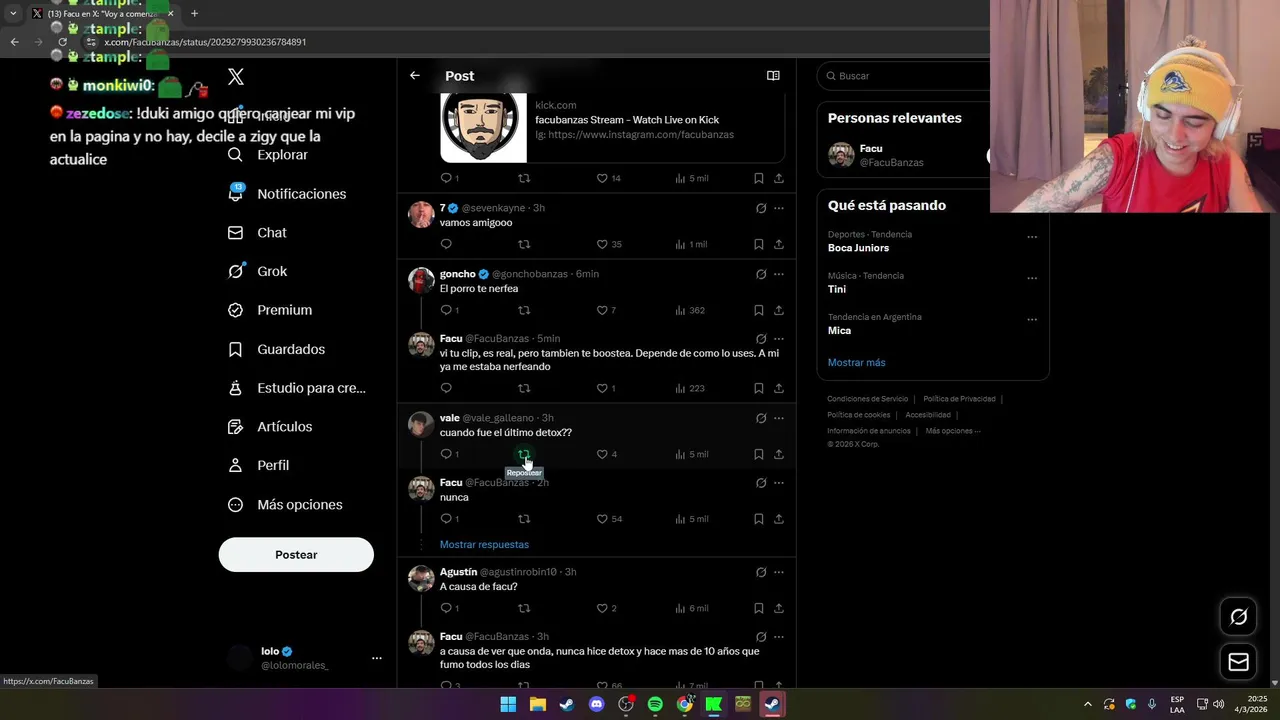Click the Postear button
The image size is (1280, 720).
(296, 555)
